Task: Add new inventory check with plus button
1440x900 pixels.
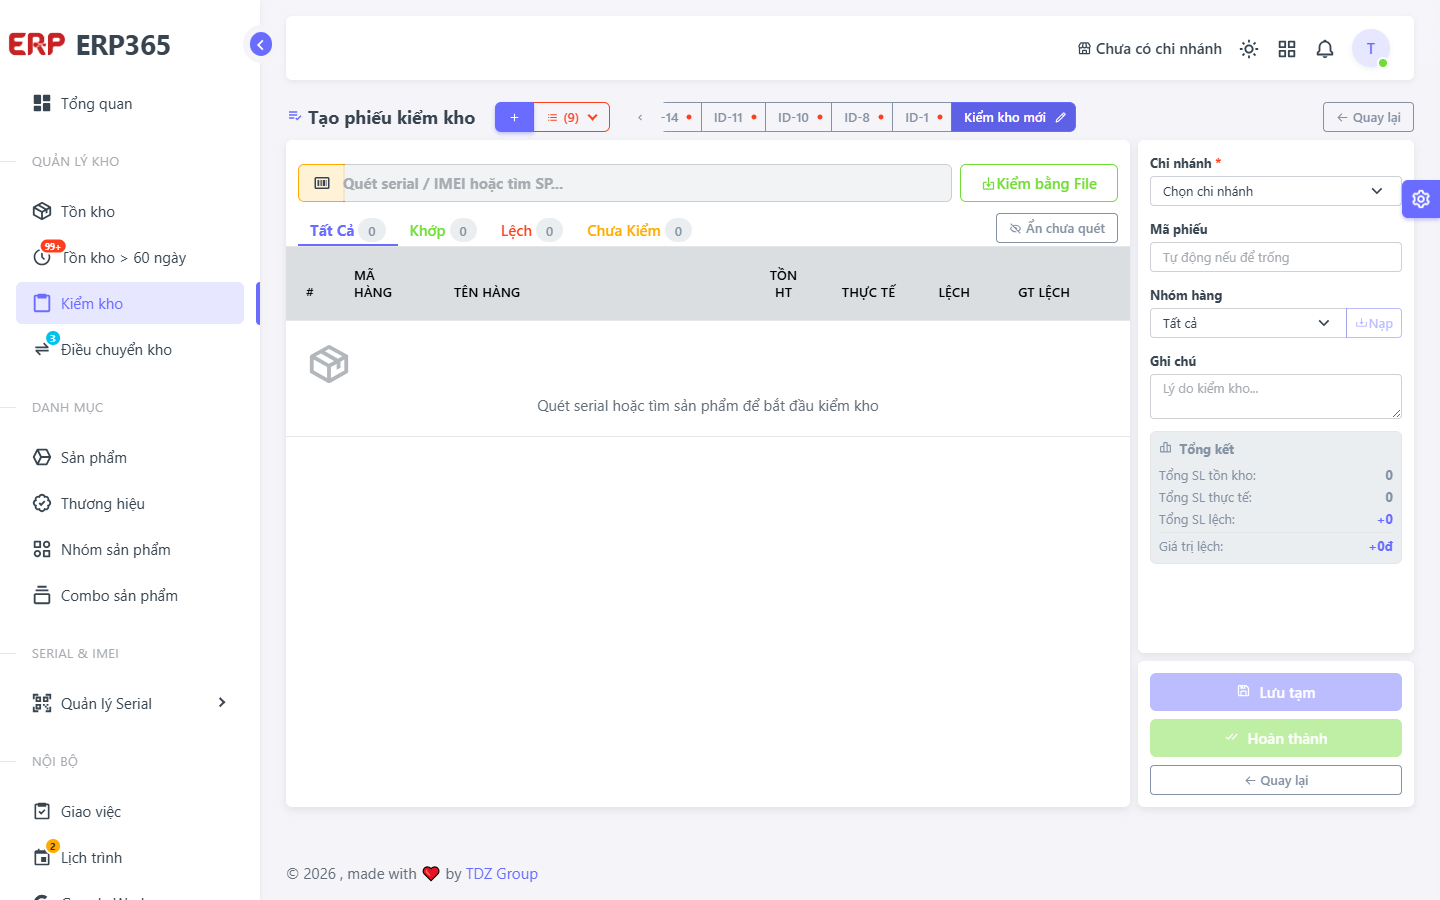Action: click(x=514, y=117)
